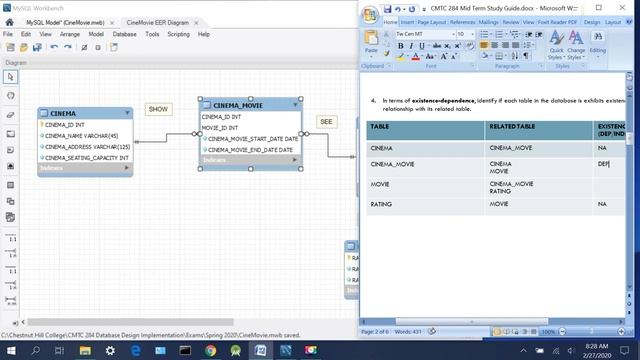Pick the 1:n non-identifying relationship tool
The width and height of the screenshot is (640, 360).
11,253
